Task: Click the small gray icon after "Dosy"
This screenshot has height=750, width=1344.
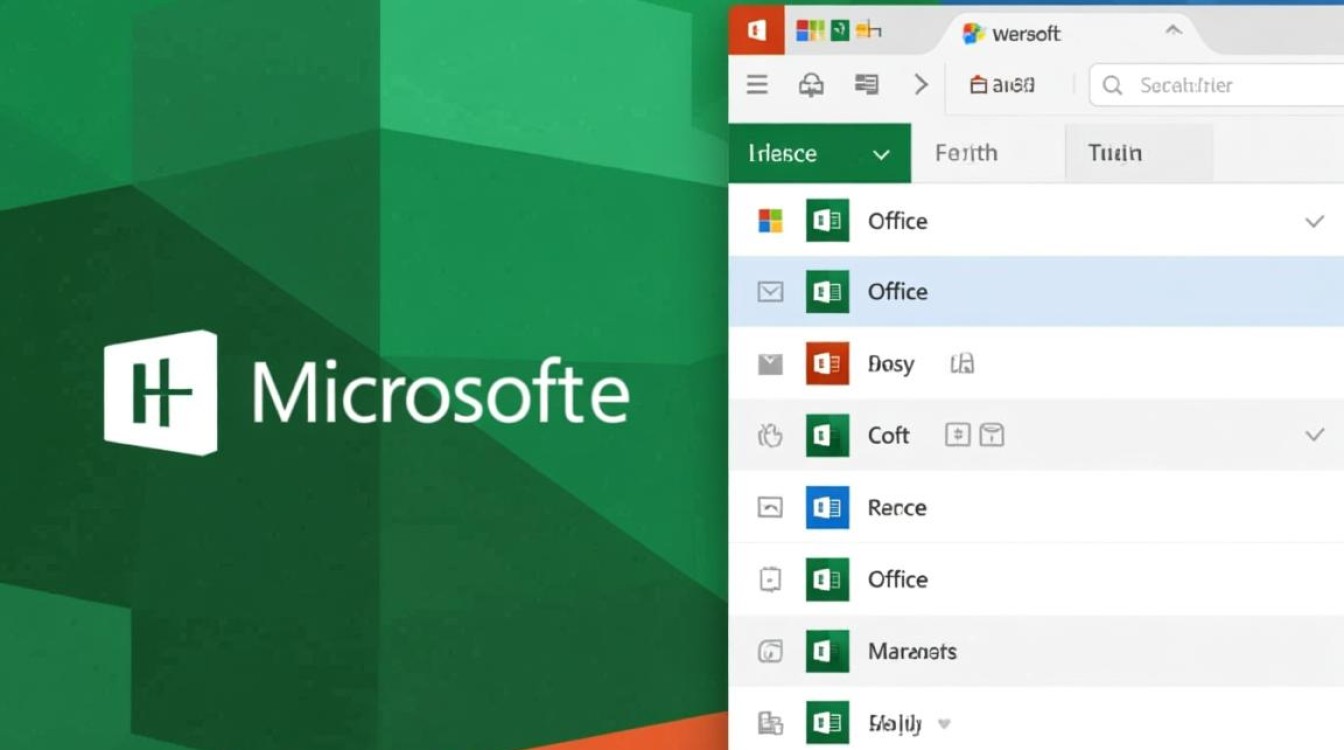Action: (x=961, y=364)
